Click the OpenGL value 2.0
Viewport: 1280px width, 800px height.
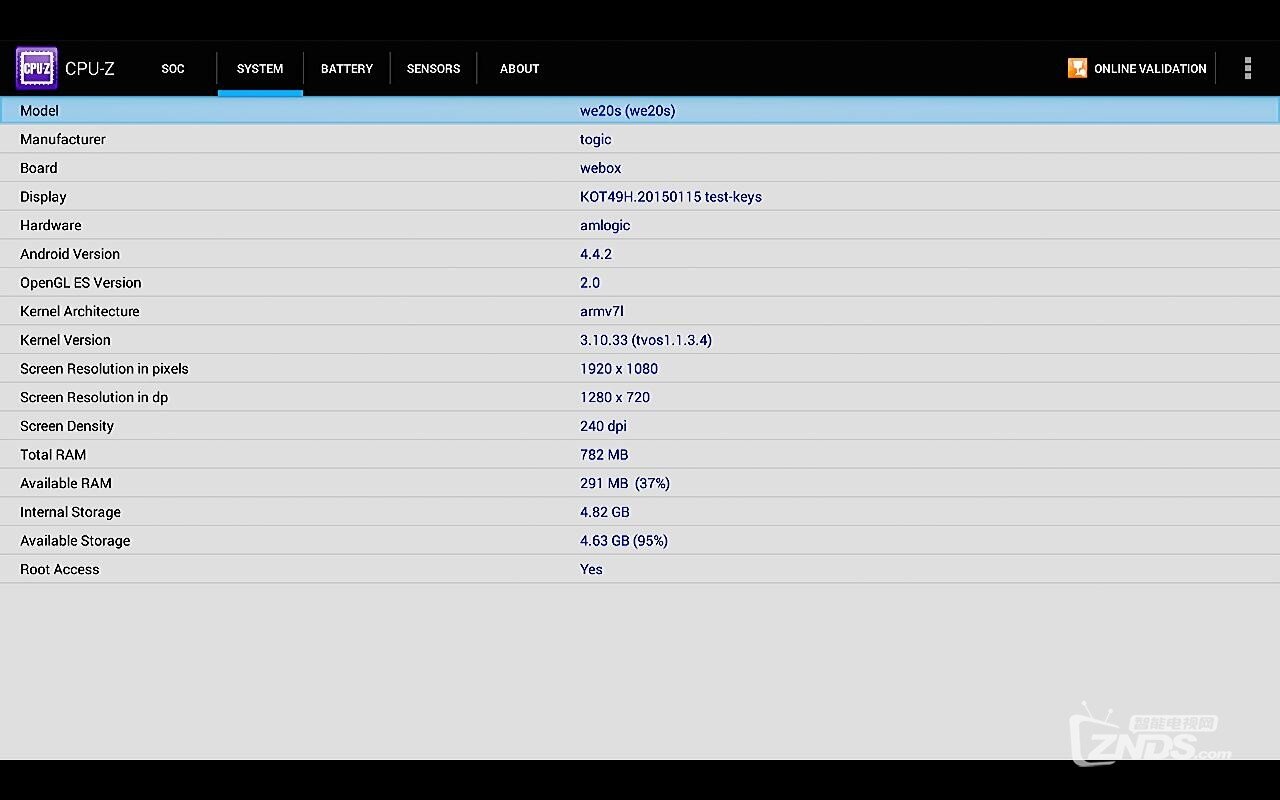coord(590,283)
